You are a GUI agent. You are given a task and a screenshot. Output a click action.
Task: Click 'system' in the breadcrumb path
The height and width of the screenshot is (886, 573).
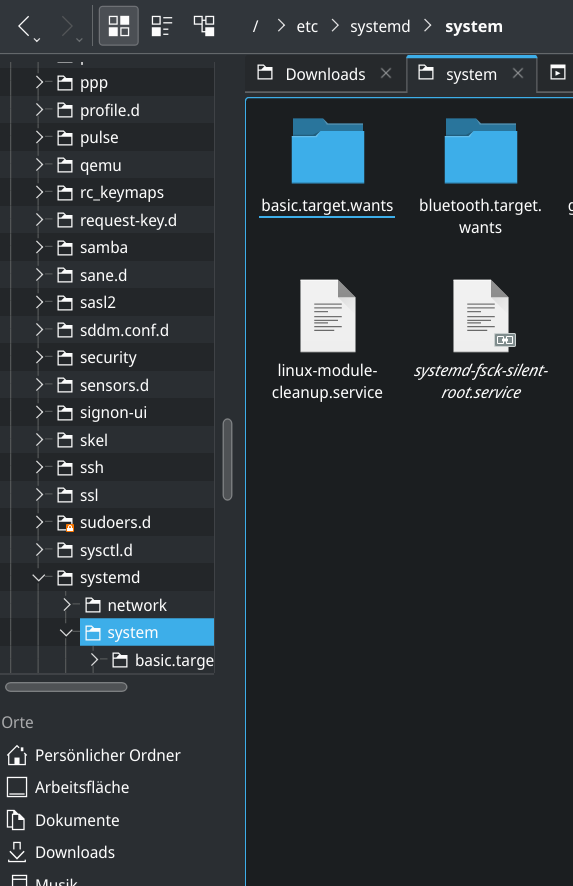(474, 27)
